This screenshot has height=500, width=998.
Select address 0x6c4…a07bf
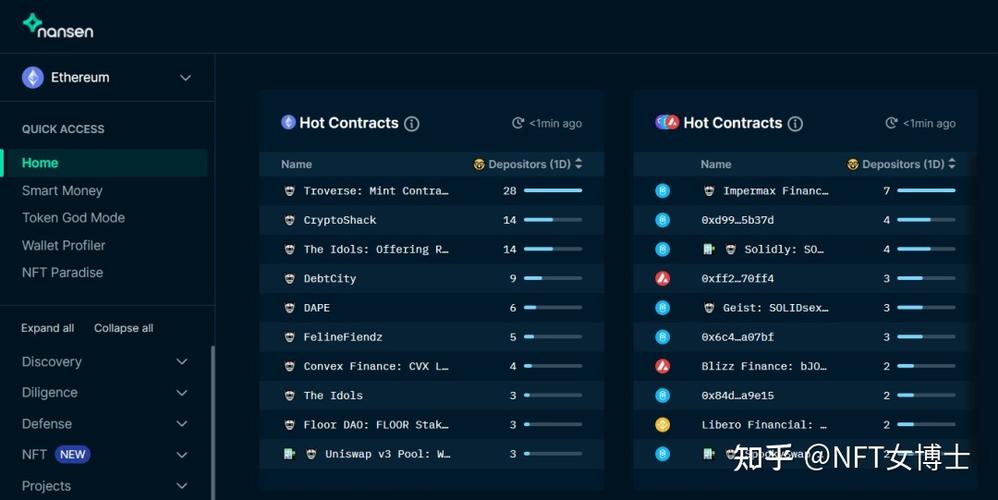[x=738, y=337]
